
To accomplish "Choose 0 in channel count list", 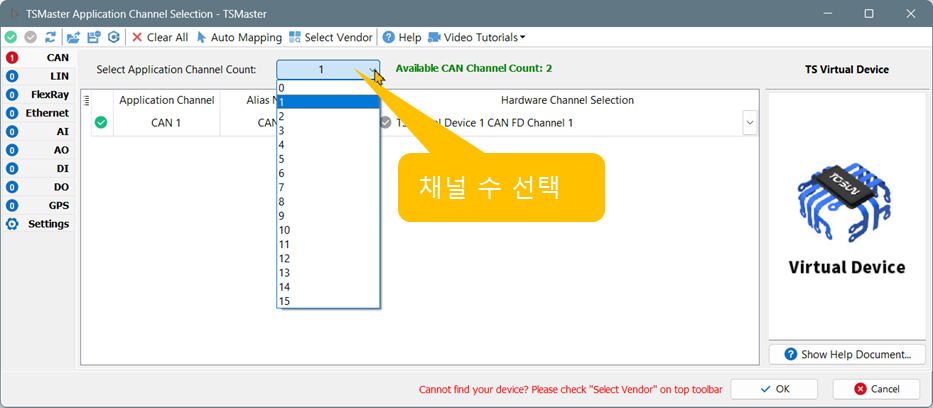I will [328, 88].
